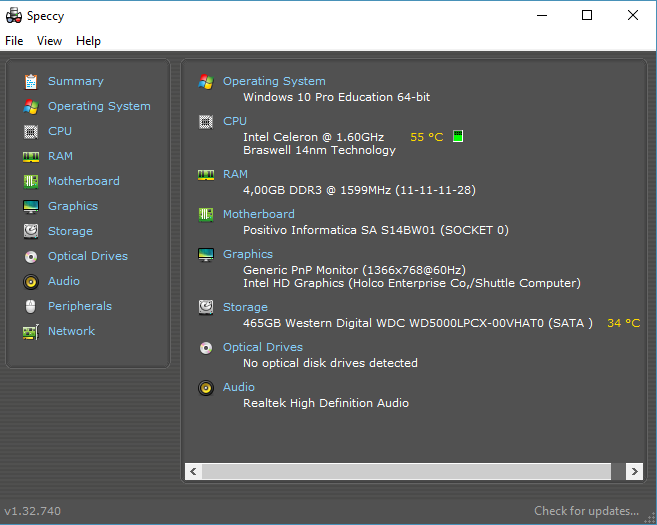Click the Network card icon in sidebar
Viewport: 657px width, 525px height.
31,332
